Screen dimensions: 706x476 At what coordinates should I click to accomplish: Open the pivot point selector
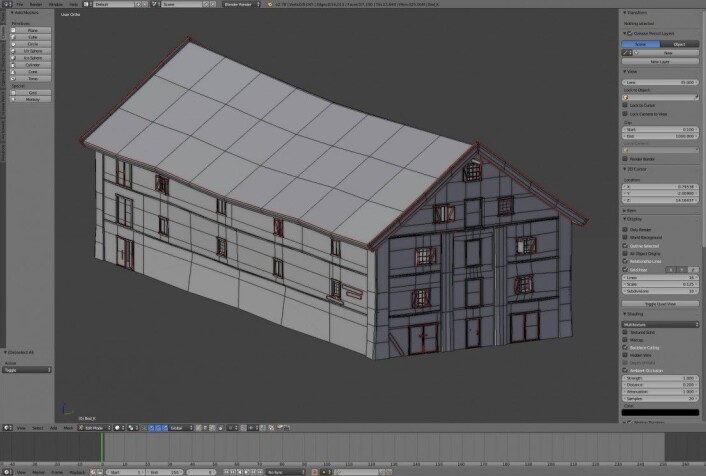point(133,428)
